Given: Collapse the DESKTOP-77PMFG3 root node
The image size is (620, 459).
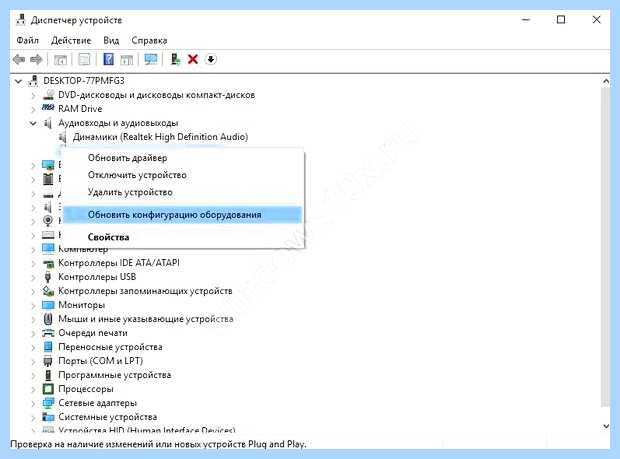Looking at the screenshot, I should tap(19, 81).
